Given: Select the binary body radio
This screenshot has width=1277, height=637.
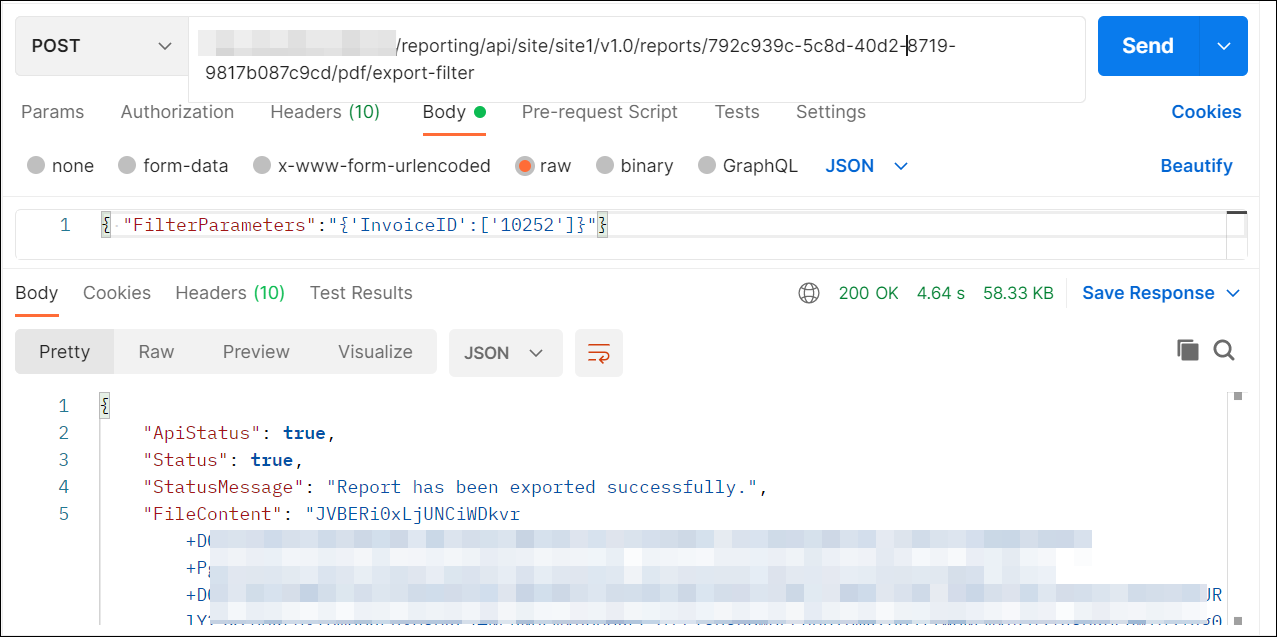Looking at the screenshot, I should click(x=605, y=166).
